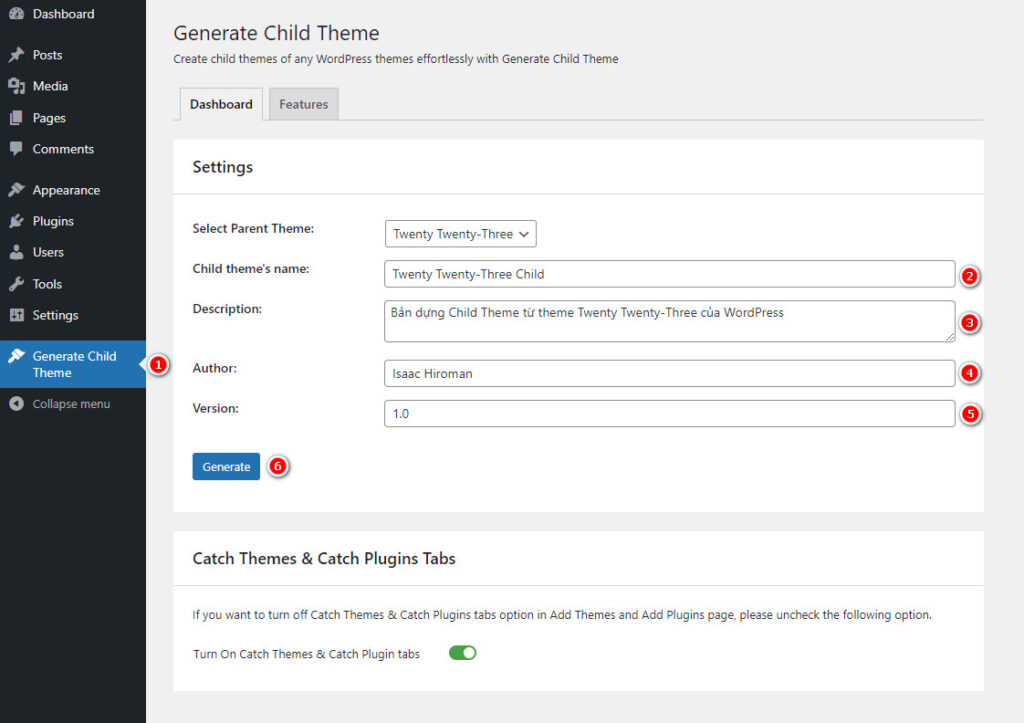The width and height of the screenshot is (1024, 723).
Task: Click the Description textarea resize handle
Action: [950, 337]
